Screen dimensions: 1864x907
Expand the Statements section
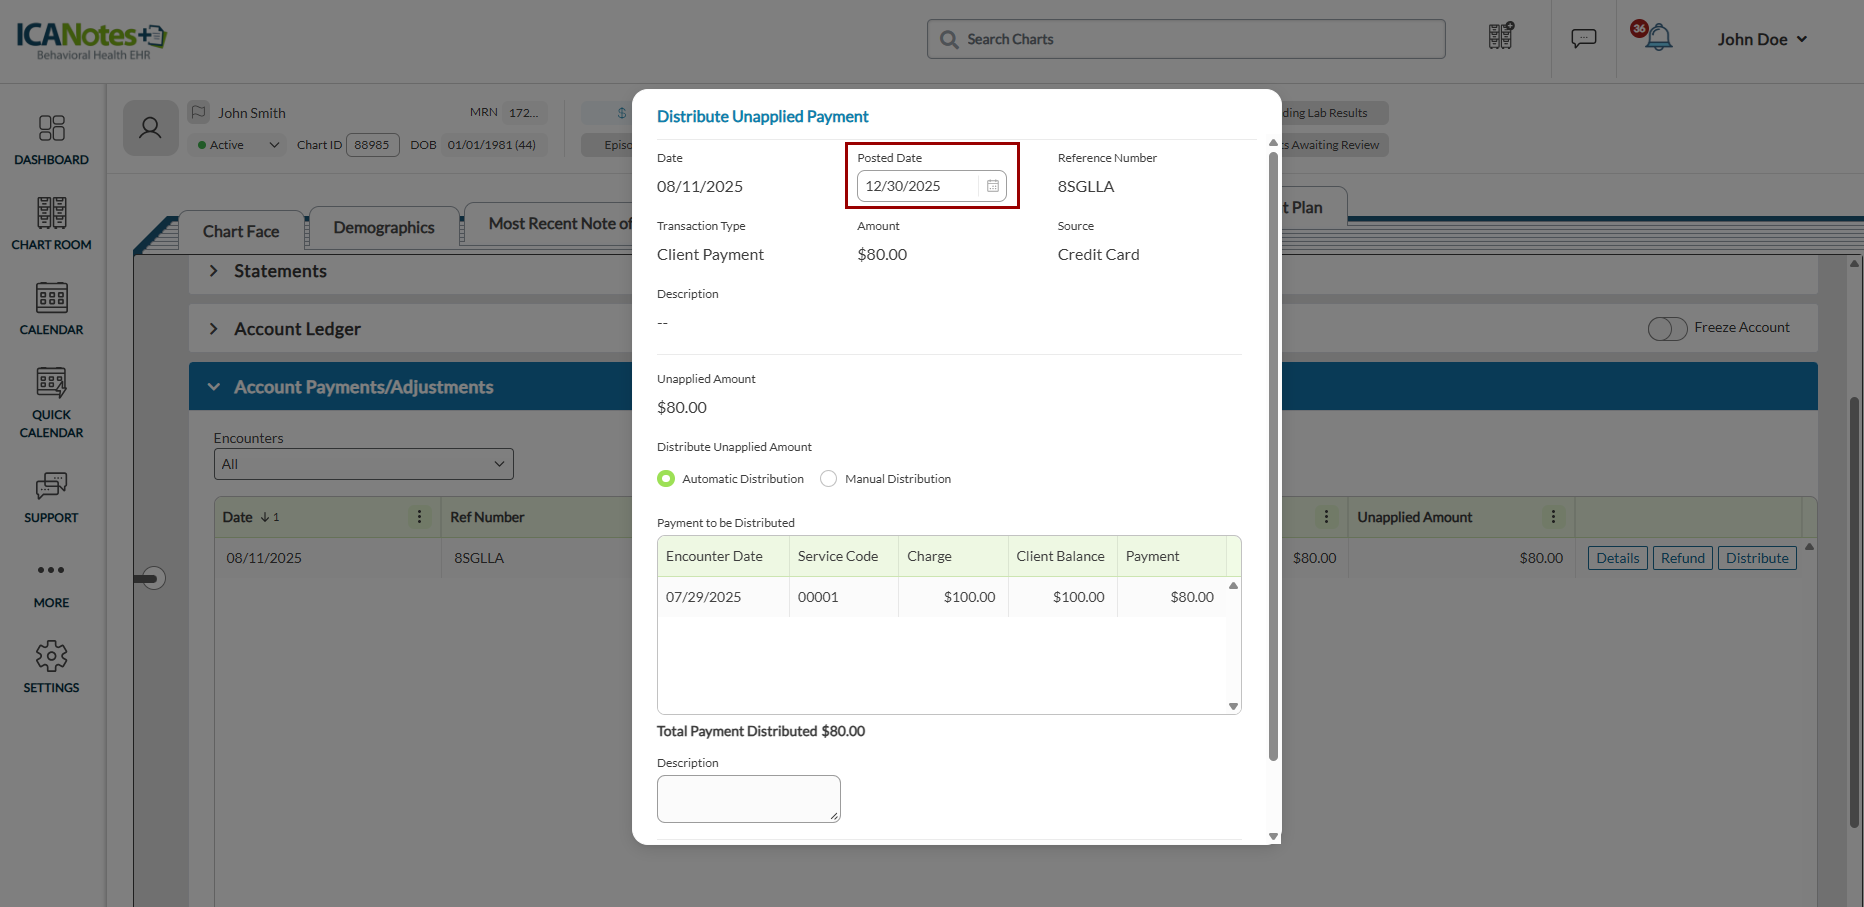click(214, 271)
